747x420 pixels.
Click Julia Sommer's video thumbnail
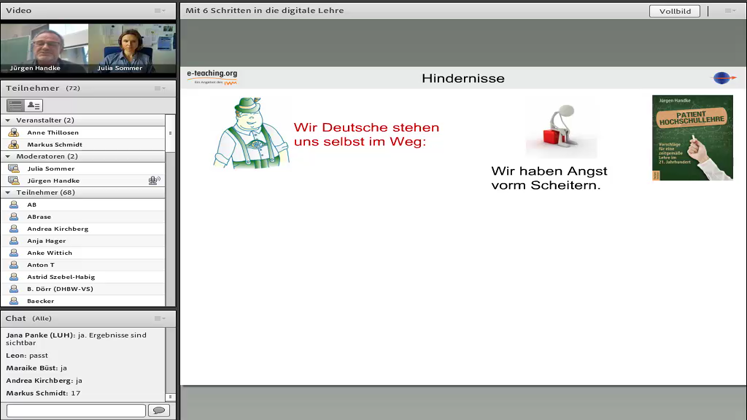[x=131, y=48]
